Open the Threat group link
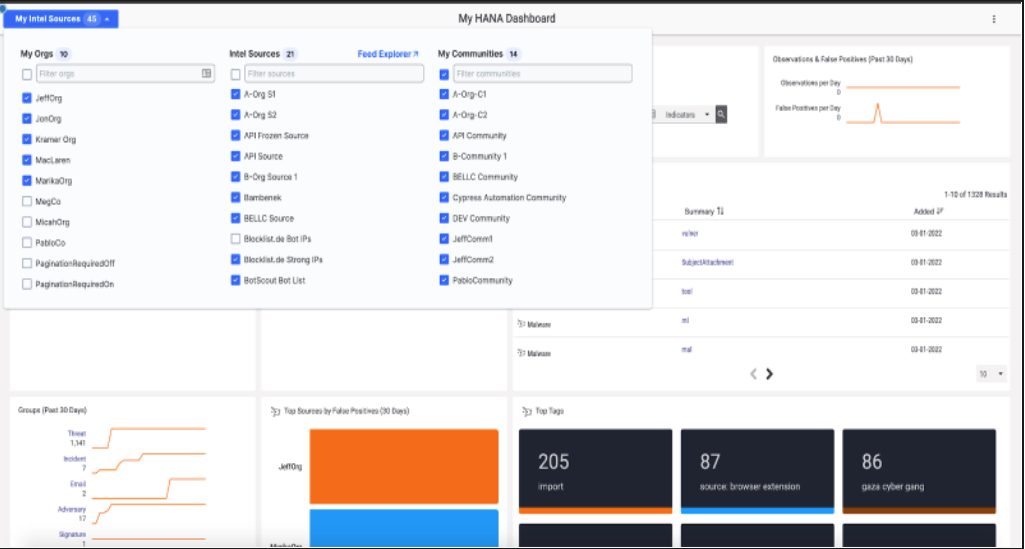Viewport: 1025px width, 549px height. pyautogui.click(x=76, y=433)
